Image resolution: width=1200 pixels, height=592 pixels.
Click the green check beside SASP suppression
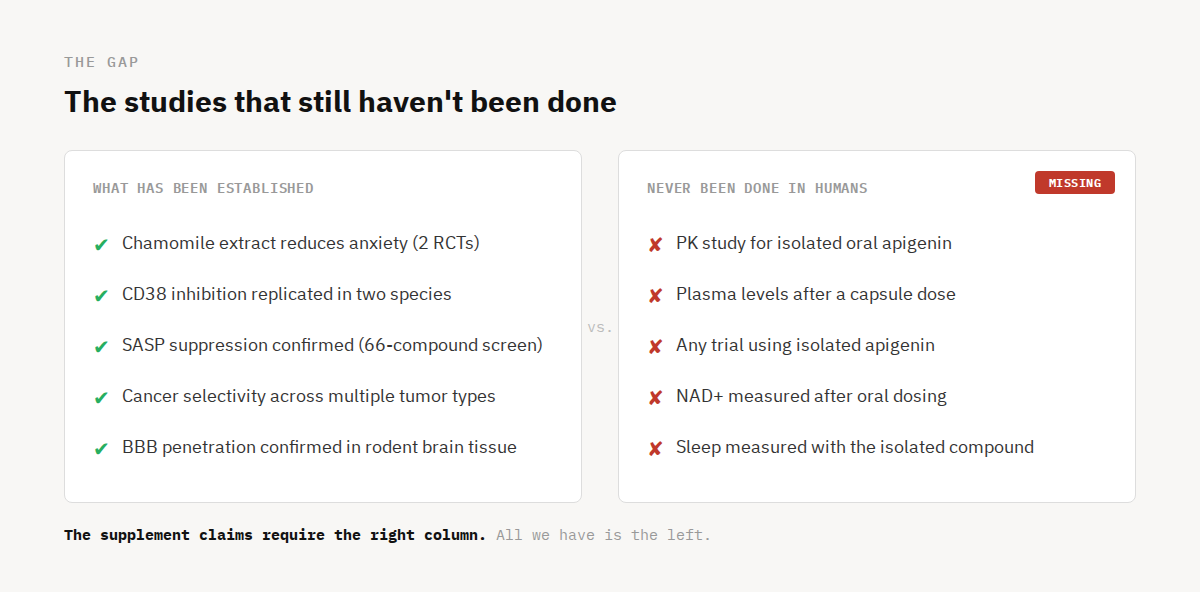click(100, 346)
